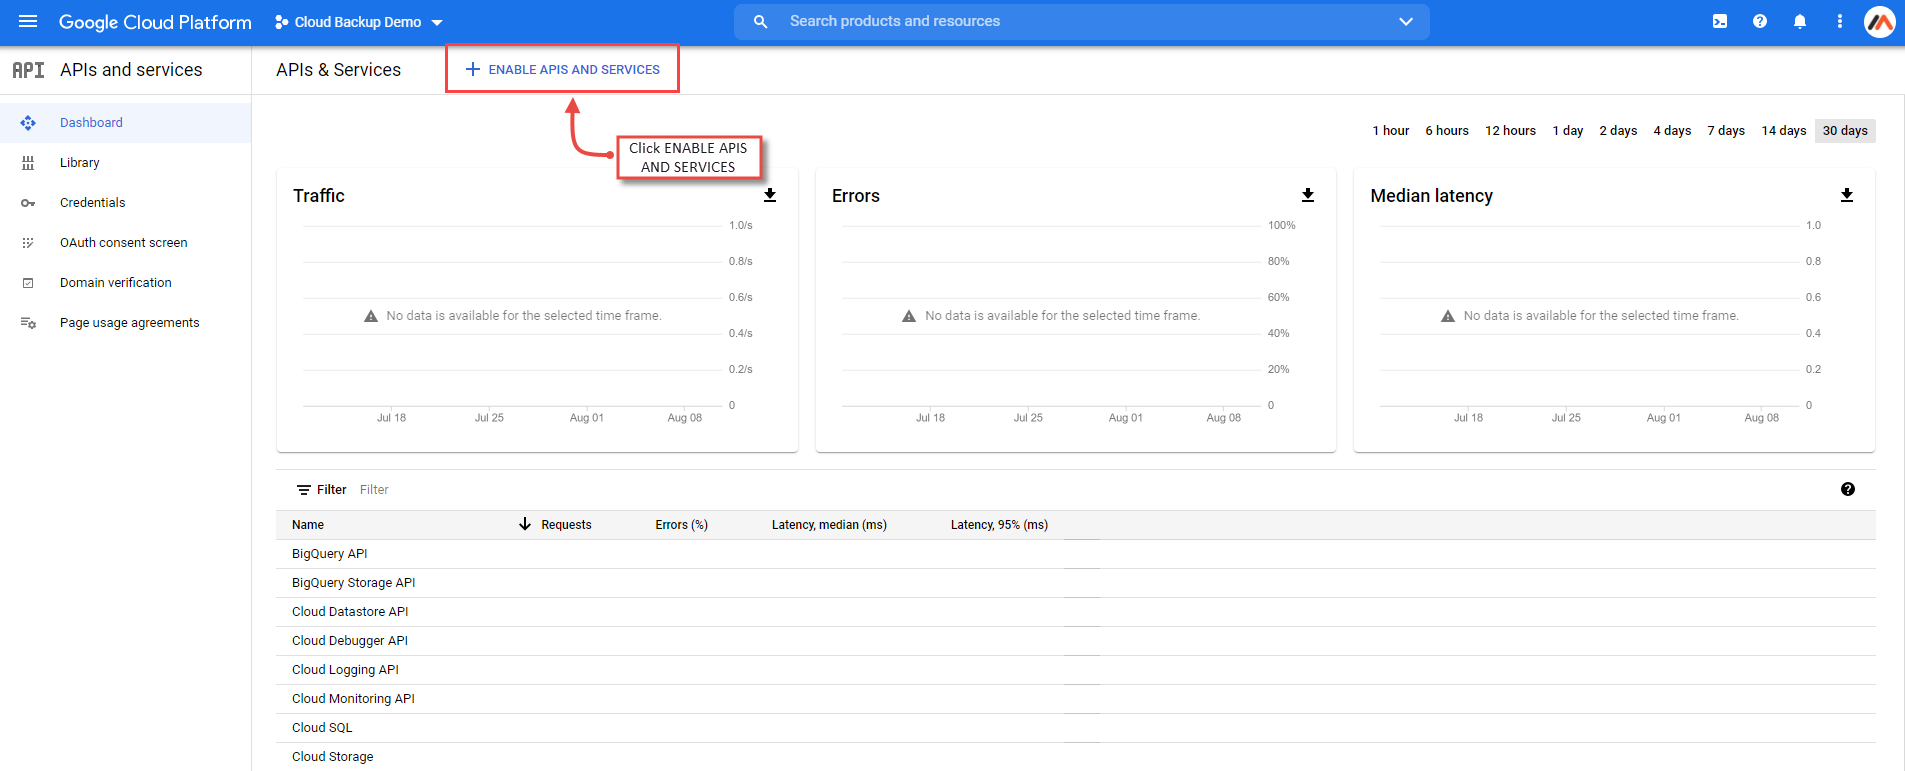Open the three-dot settings menu
The height and width of the screenshot is (771, 1905).
coord(1840,21)
